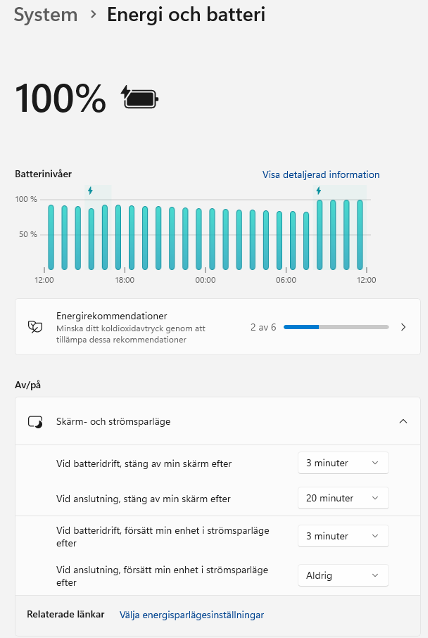The image size is (428, 638).
Task: Click the leaf icon for Energirekommendationer
Action: [x=35, y=327]
